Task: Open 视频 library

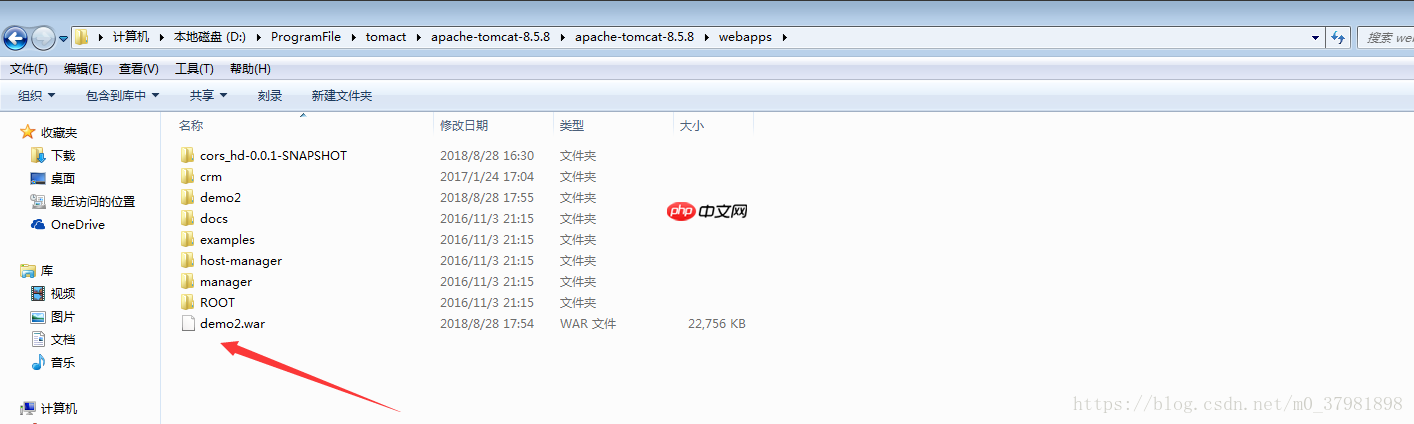Action: [63, 293]
